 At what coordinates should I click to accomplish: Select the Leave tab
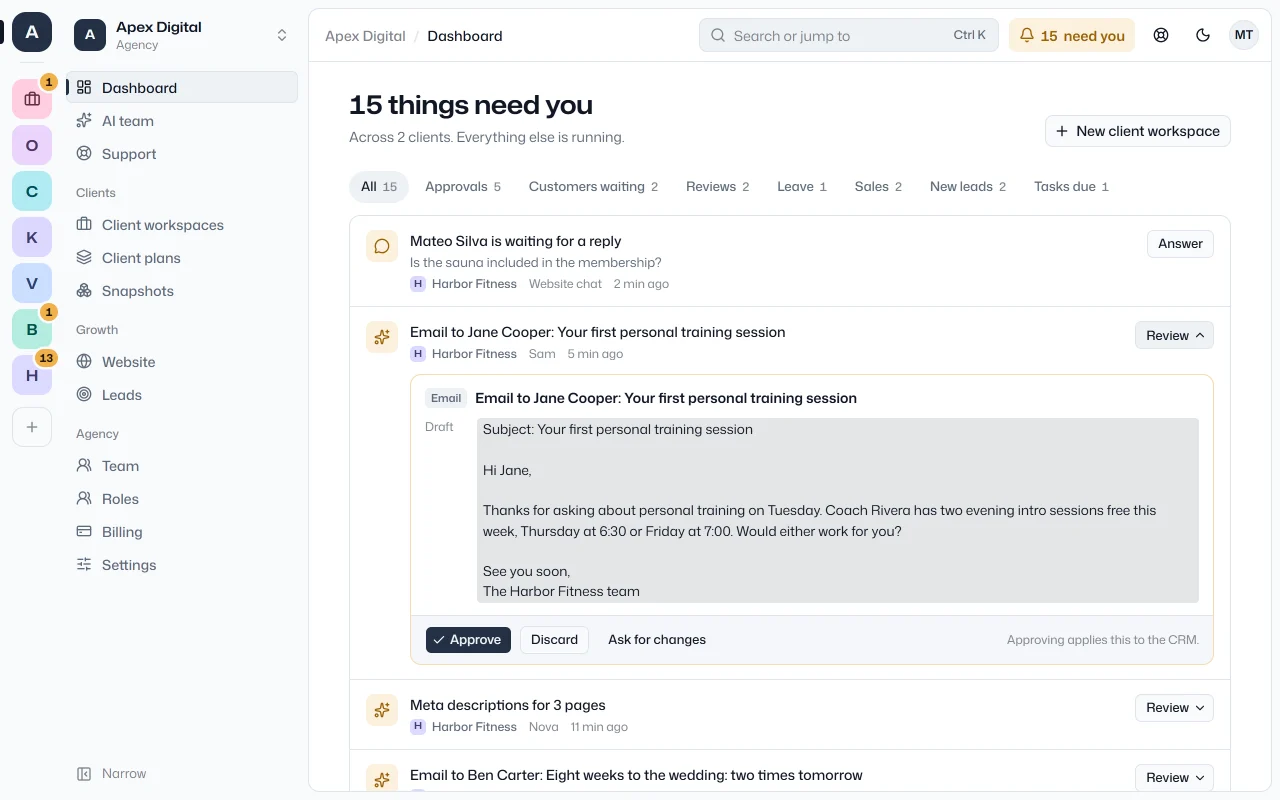click(802, 186)
